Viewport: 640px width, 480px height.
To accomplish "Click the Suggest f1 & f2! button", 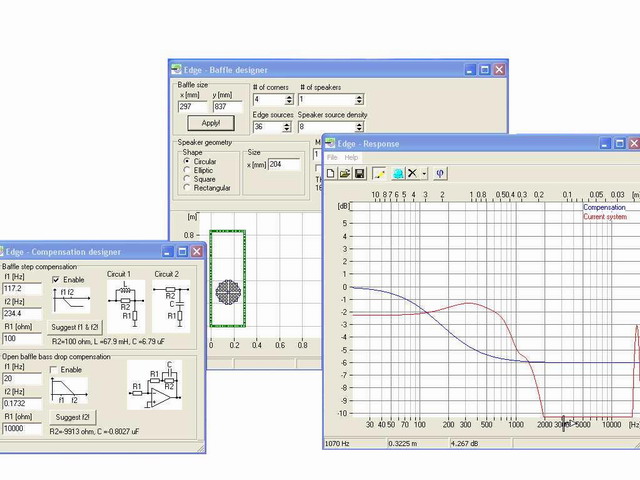I will [x=75, y=327].
